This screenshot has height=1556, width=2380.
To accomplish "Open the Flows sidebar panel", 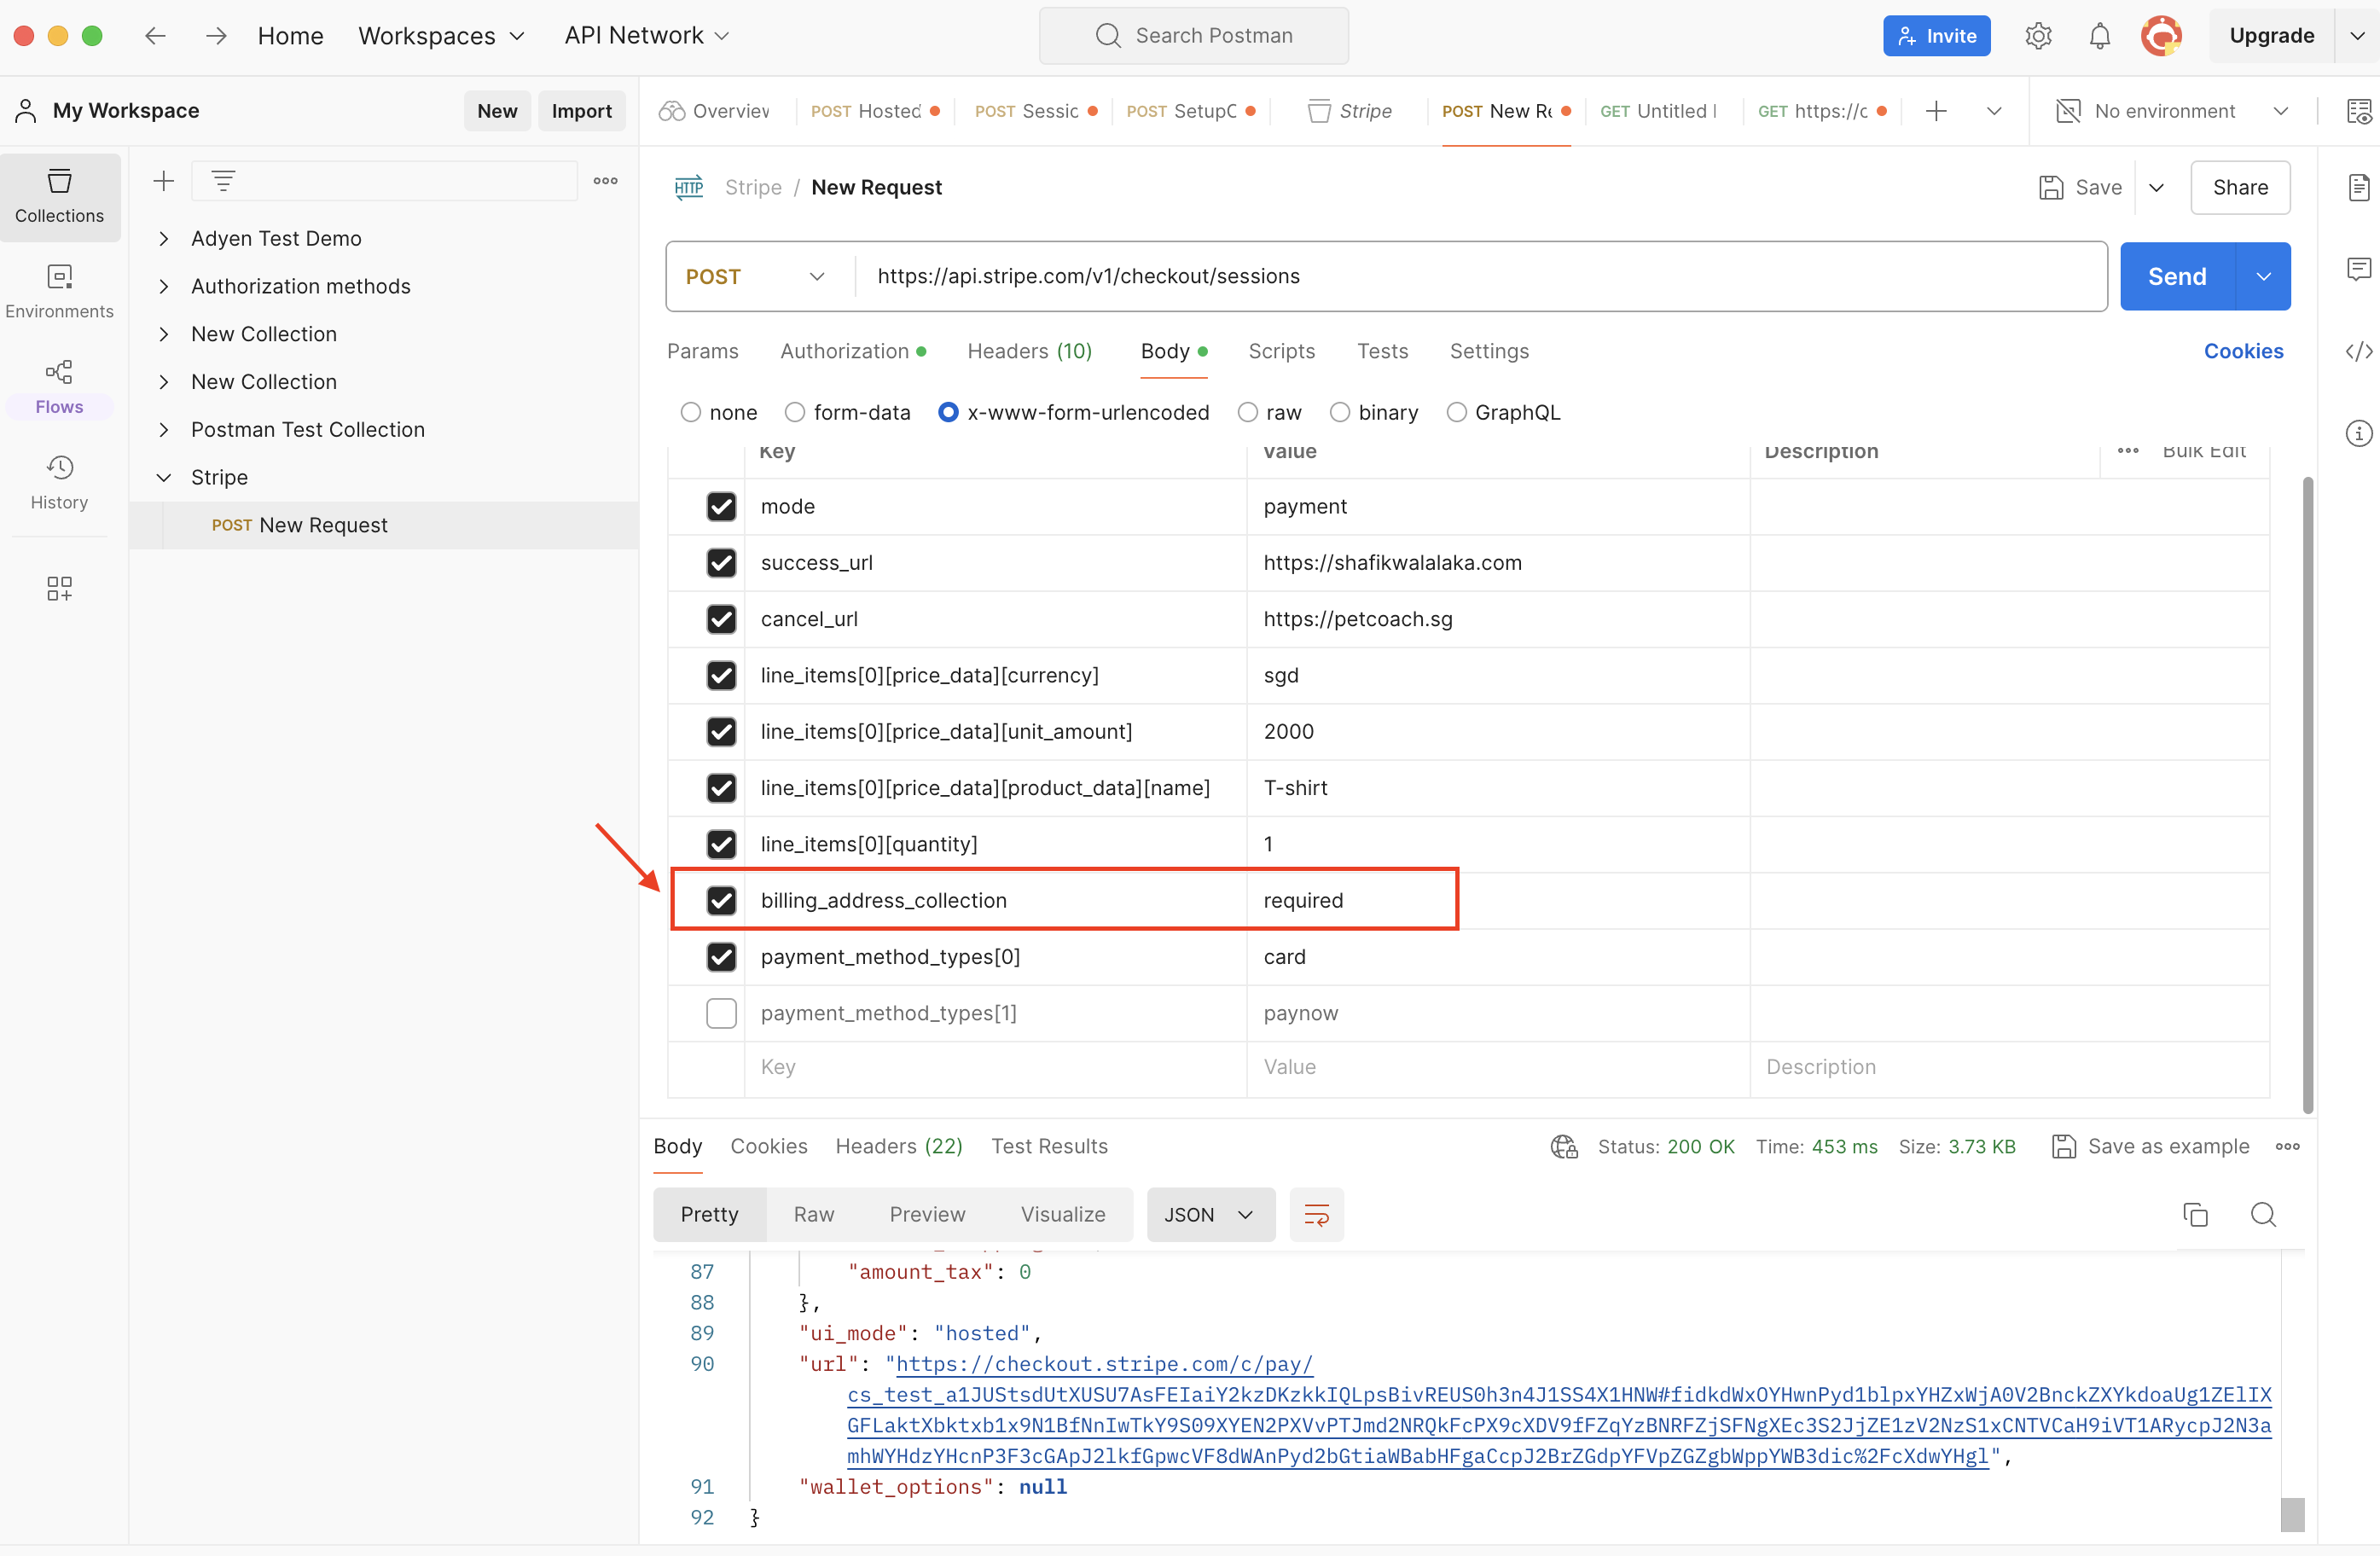I will click(59, 387).
